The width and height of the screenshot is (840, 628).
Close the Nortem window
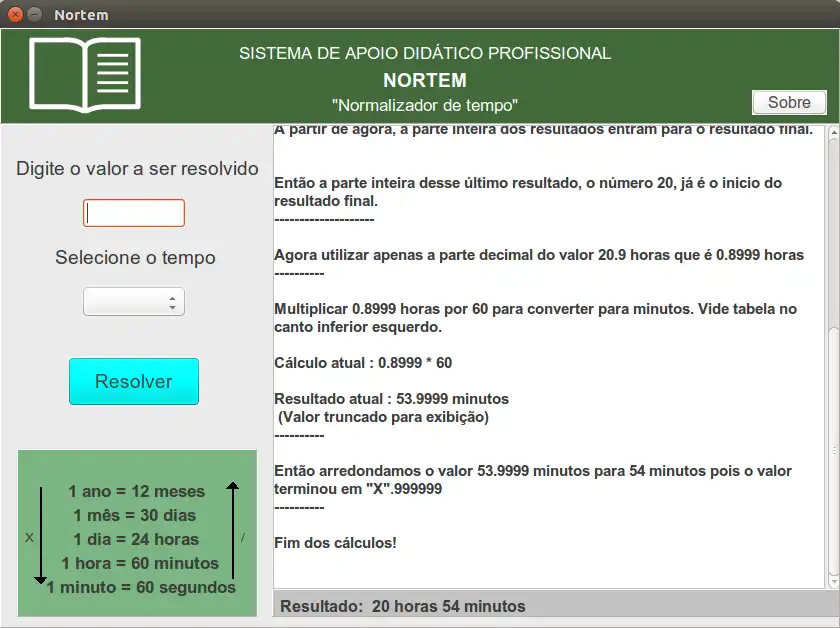[x=16, y=14]
